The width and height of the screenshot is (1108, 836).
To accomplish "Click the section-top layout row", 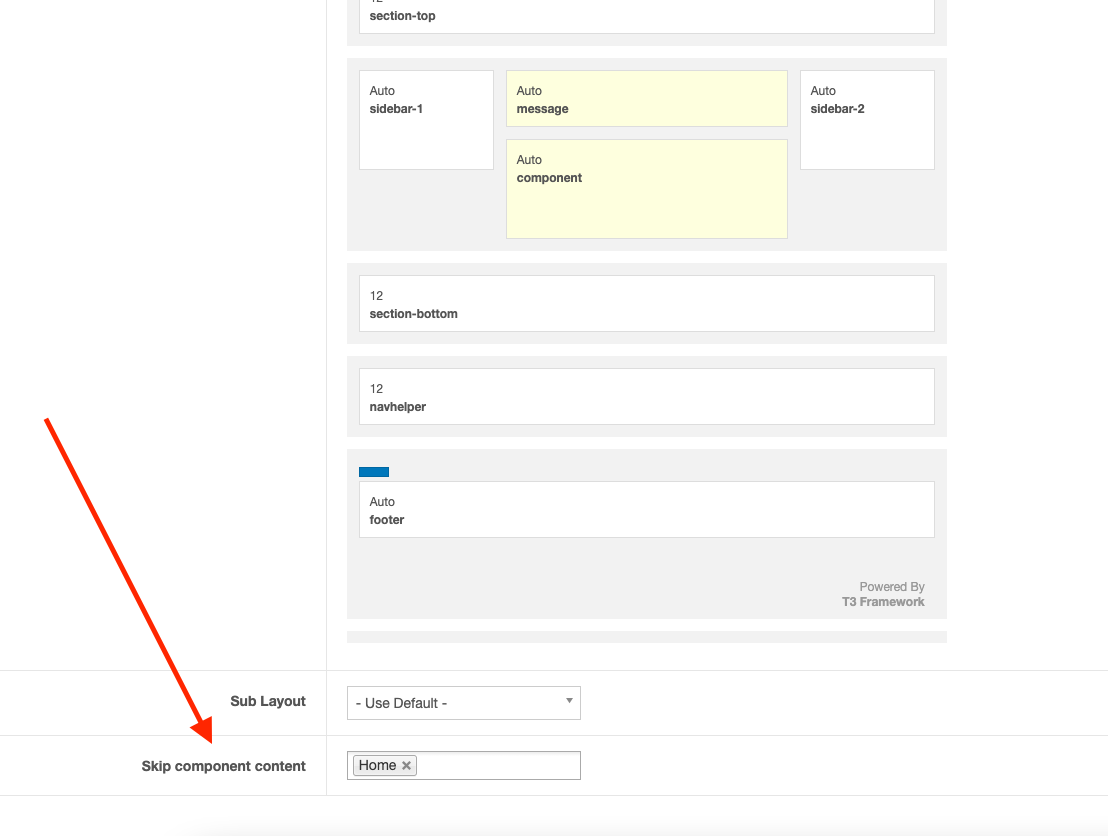I will [x=646, y=16].
